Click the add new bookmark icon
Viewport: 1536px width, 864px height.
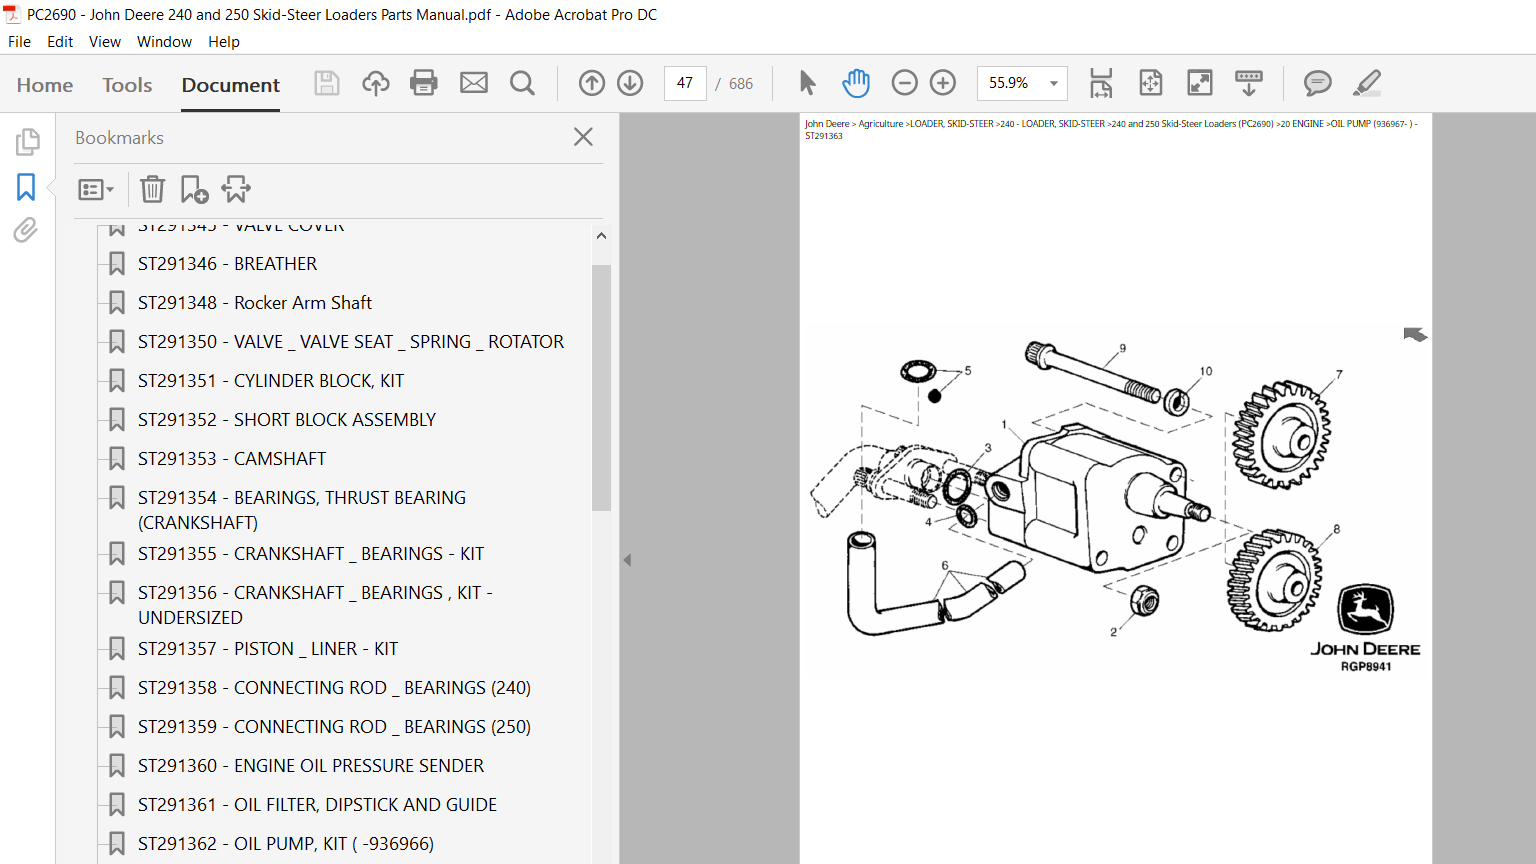click(x=194, y=189)
